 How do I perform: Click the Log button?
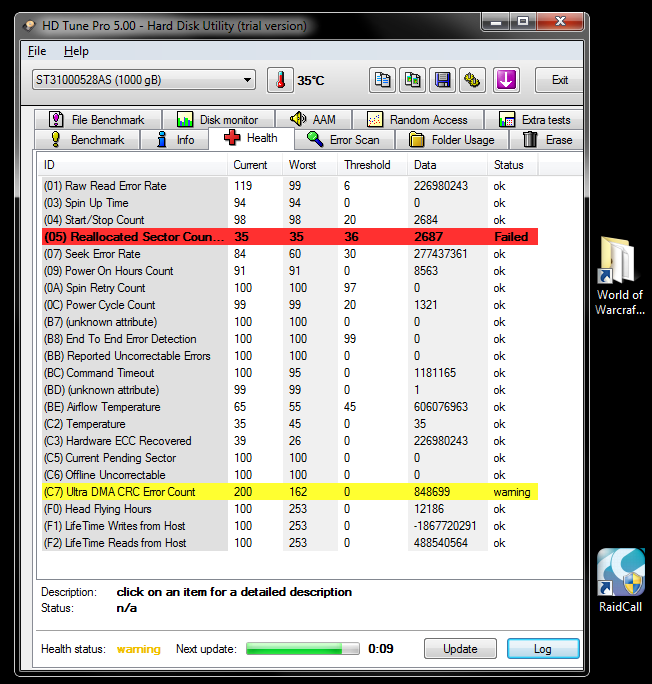click(x=542, y=649)
